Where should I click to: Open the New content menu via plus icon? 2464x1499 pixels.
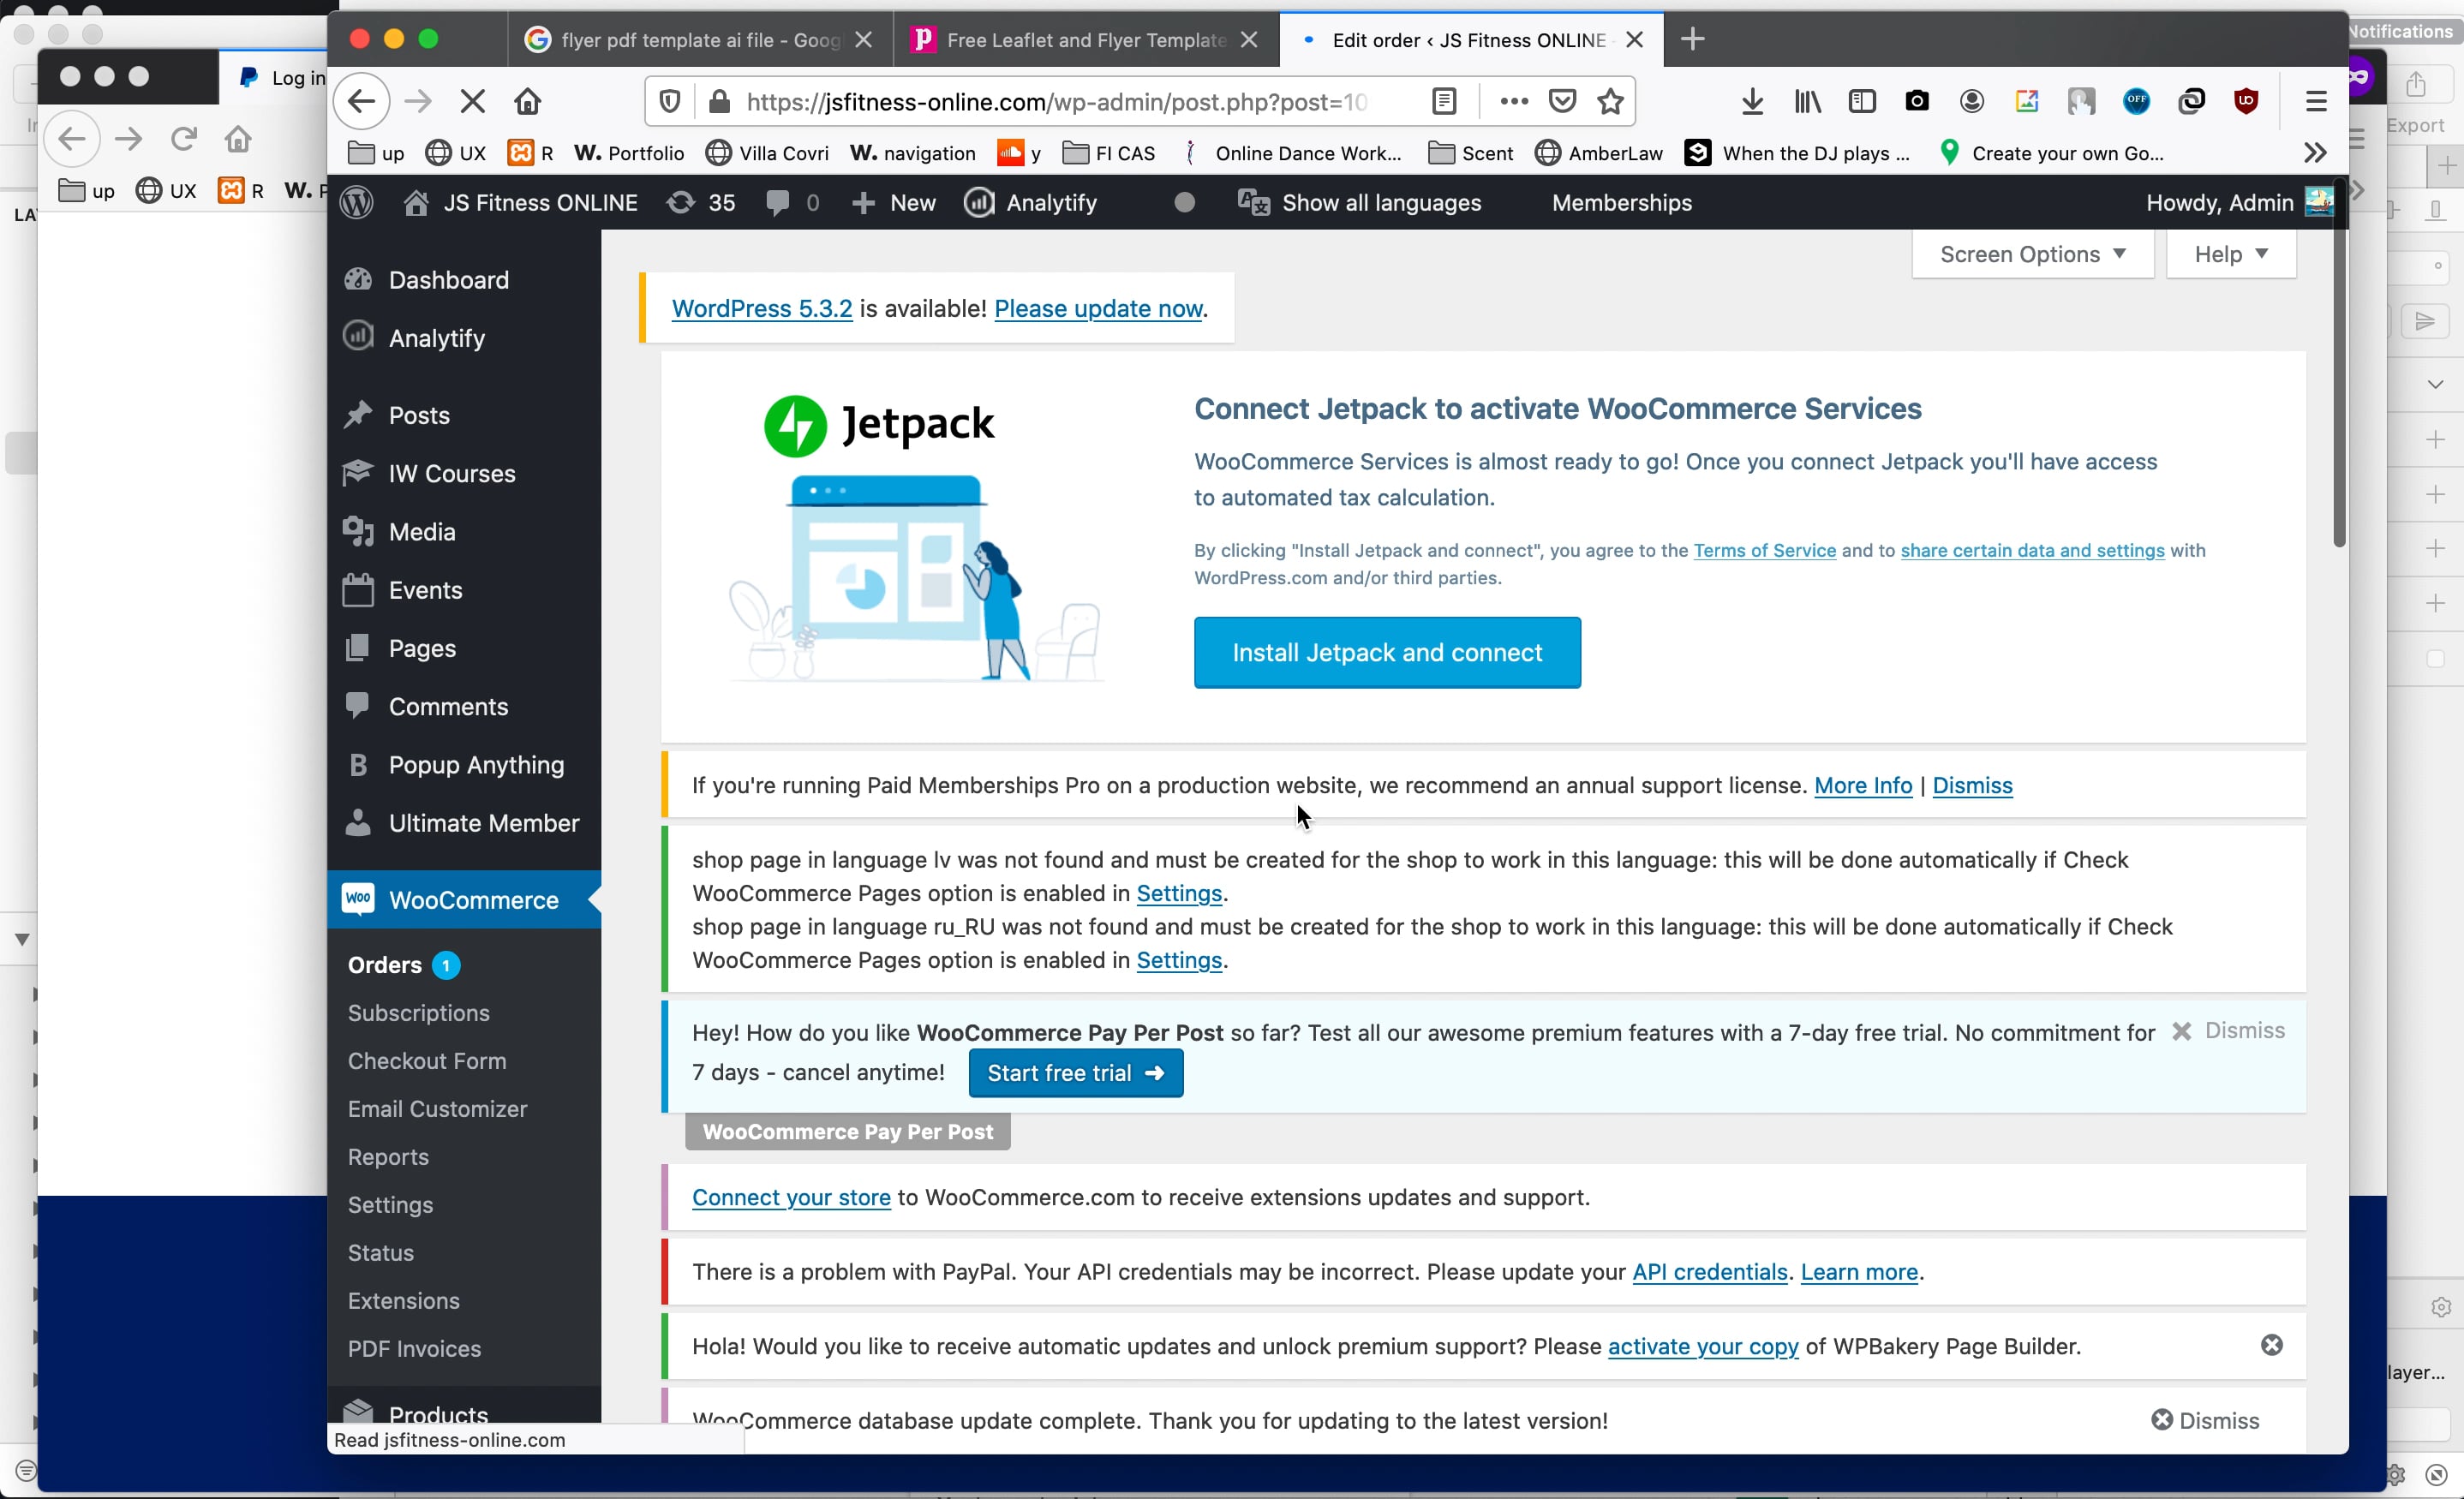(864, 202)
